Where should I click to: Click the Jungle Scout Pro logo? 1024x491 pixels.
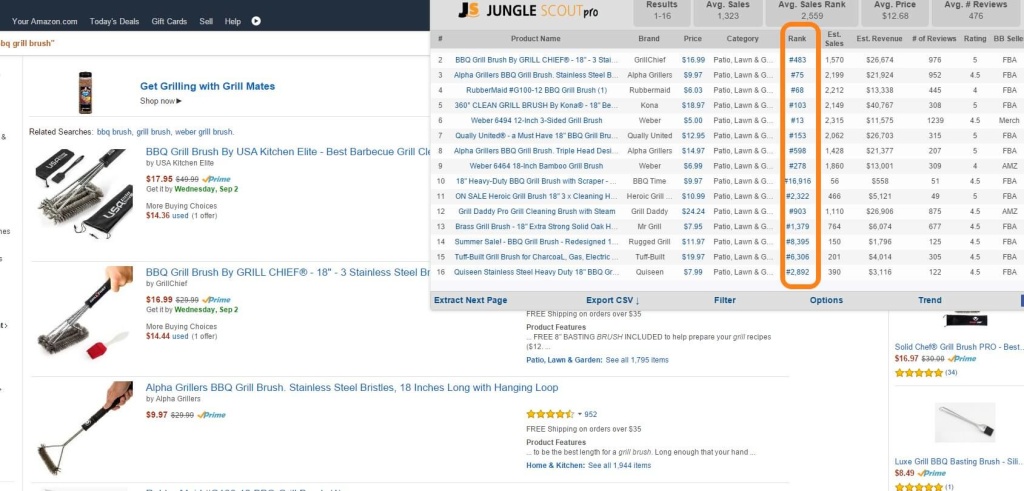click(x=529, y=10)
